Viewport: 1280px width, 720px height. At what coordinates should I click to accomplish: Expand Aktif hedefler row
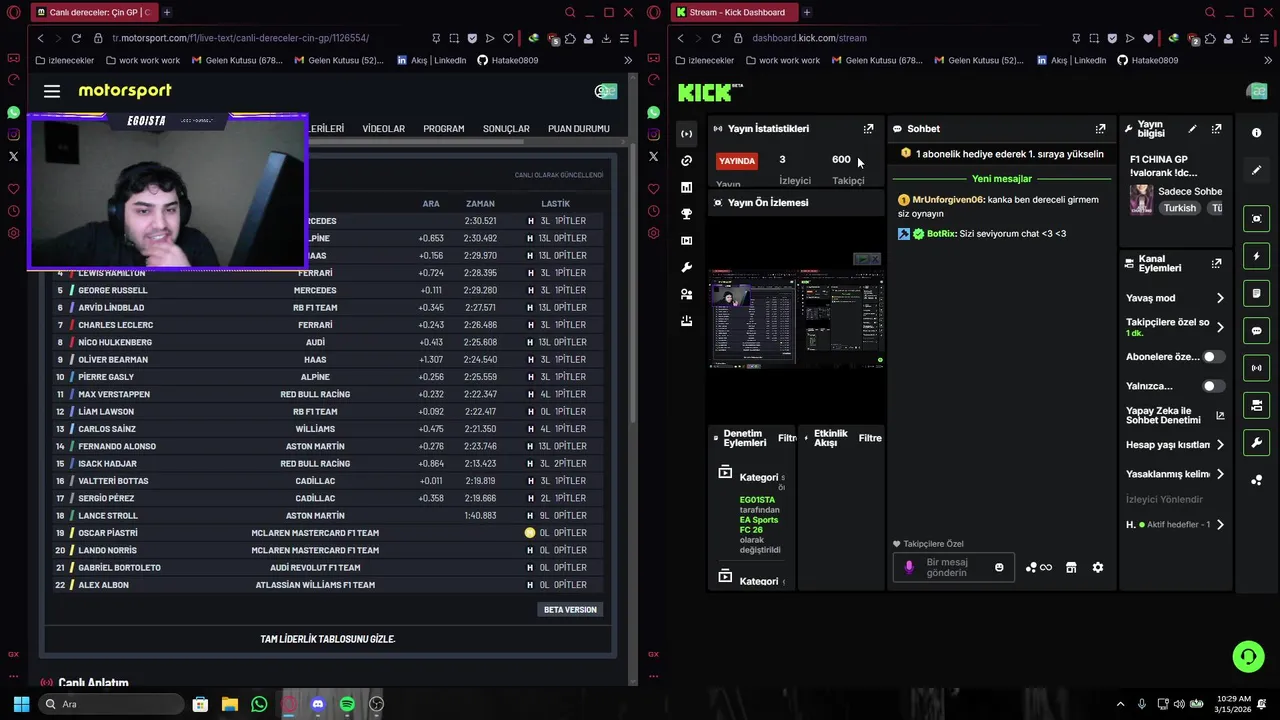pos(1220,525)
